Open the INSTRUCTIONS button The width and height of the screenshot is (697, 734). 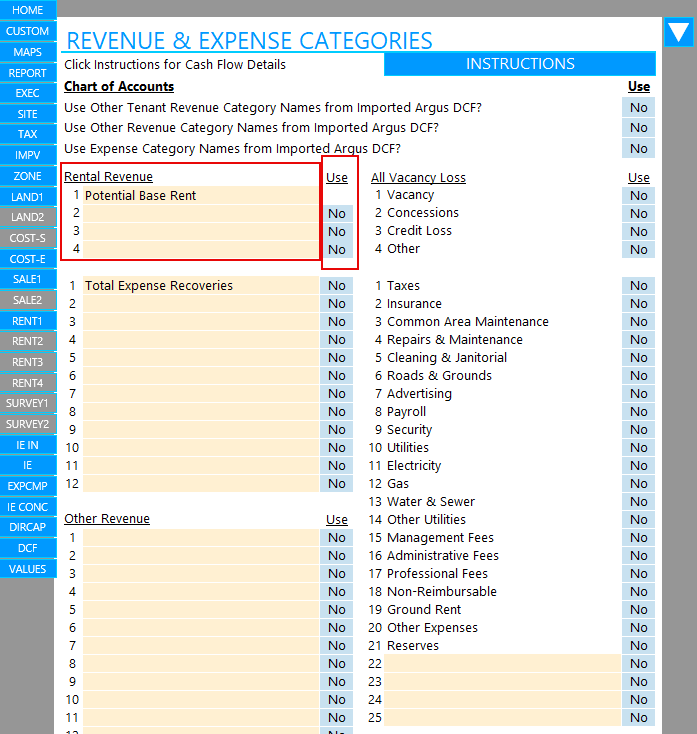click(x=520, y=64)
